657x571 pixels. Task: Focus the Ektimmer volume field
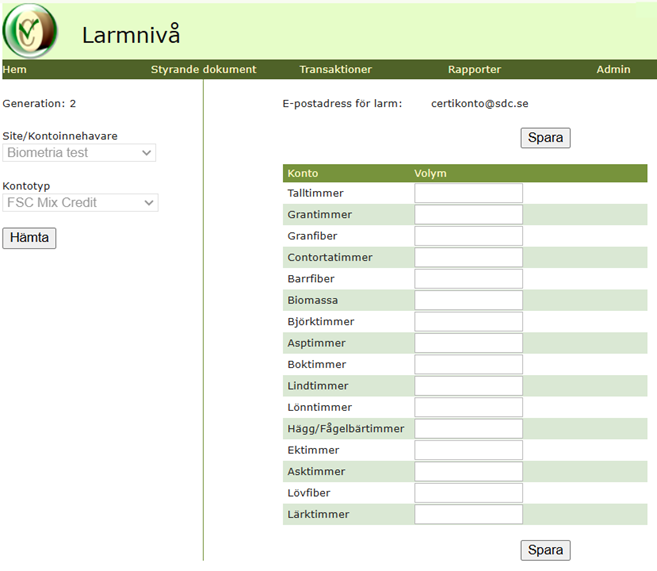tap(468, 450)
